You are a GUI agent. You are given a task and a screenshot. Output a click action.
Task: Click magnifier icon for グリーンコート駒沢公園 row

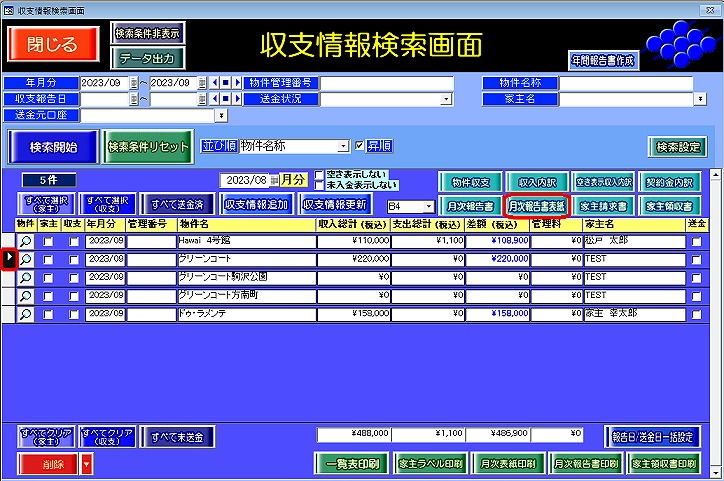(26, 277)
